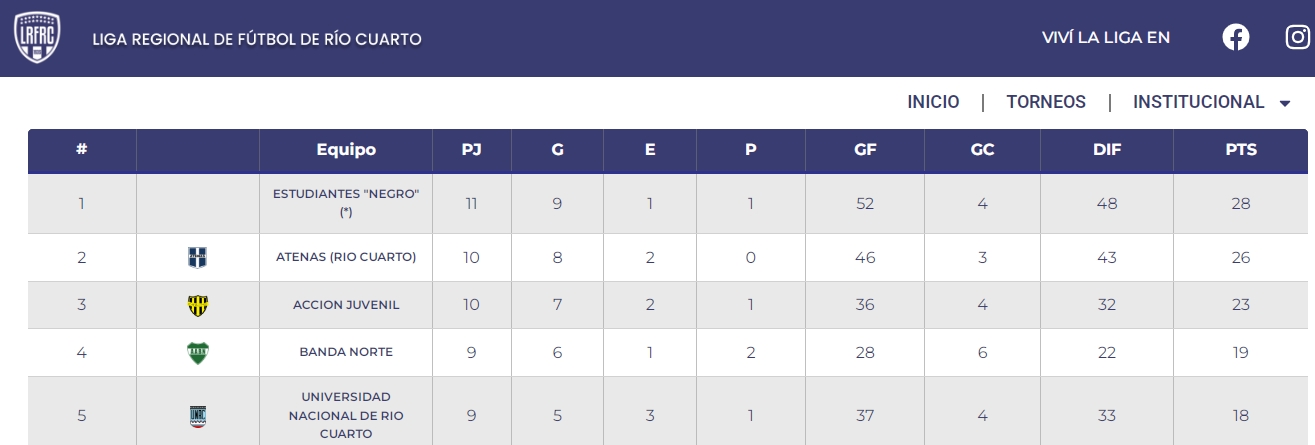This screenshot has width=1315, height=445.
Task: Click the GF column header
Action: [x=865, y=150]
